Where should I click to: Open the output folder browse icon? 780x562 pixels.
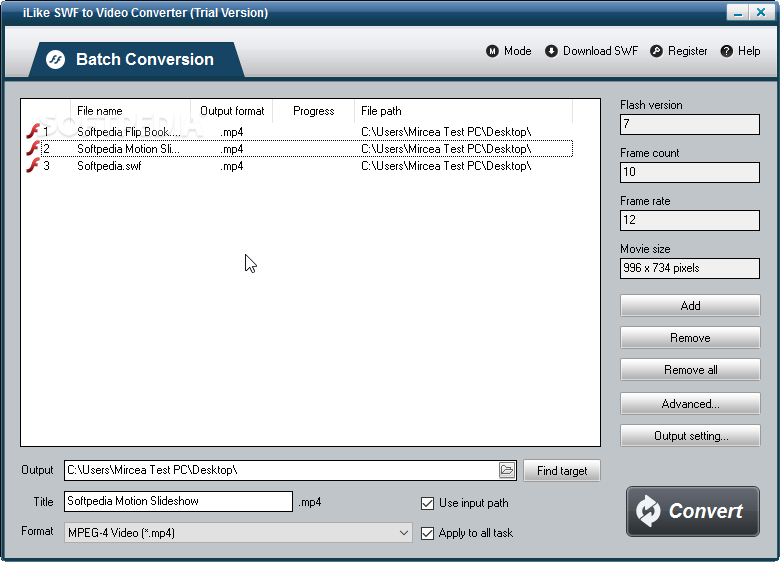pos(506,470)
